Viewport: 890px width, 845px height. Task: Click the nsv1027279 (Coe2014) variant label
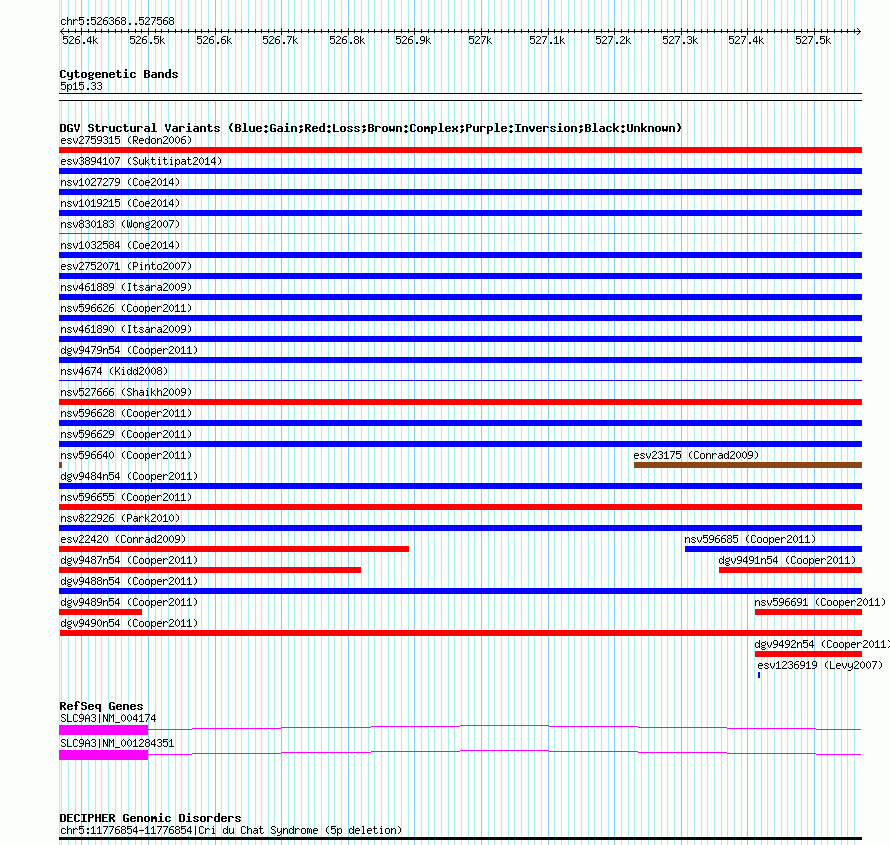pos(120,182)
